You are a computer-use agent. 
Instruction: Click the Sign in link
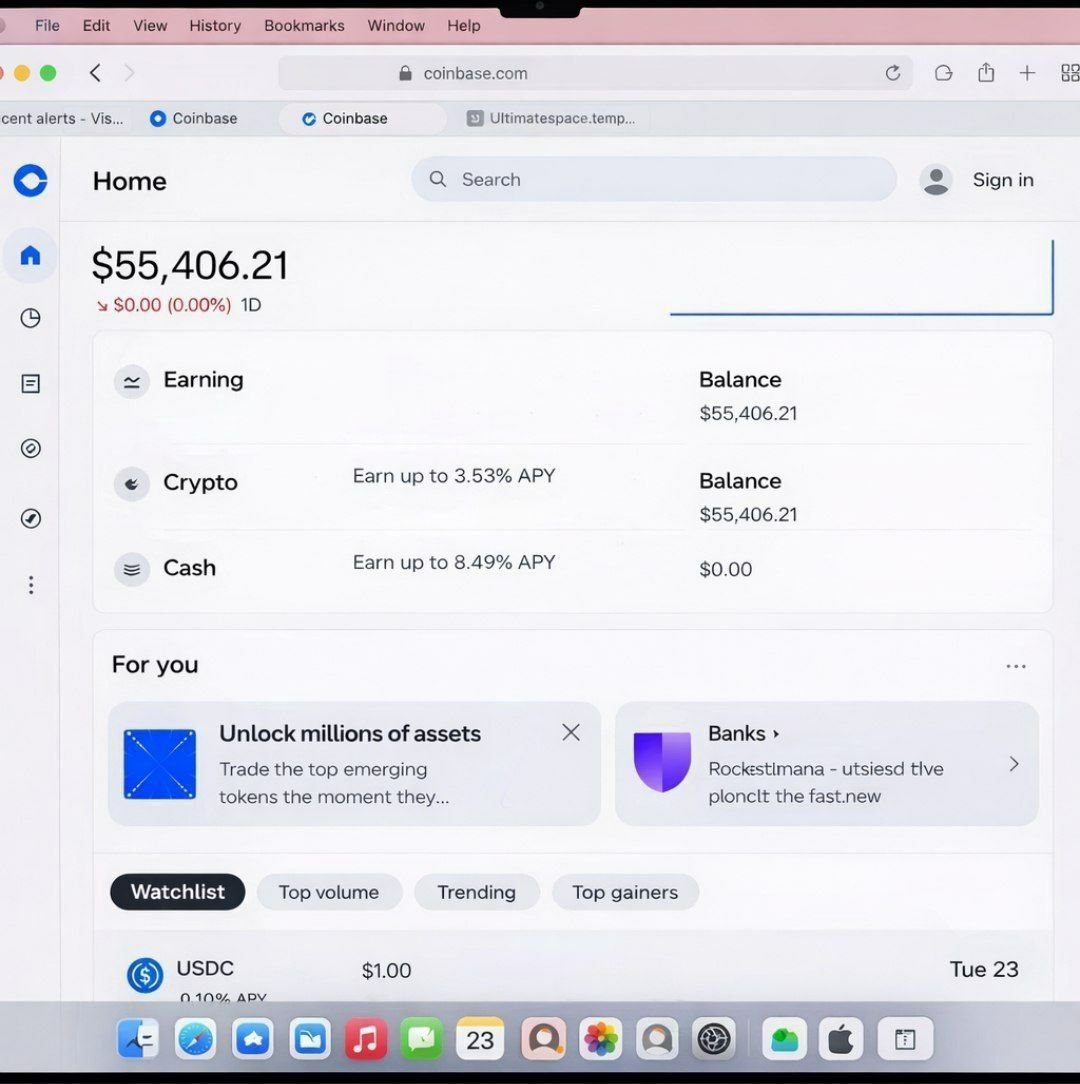click(1003, 180)
